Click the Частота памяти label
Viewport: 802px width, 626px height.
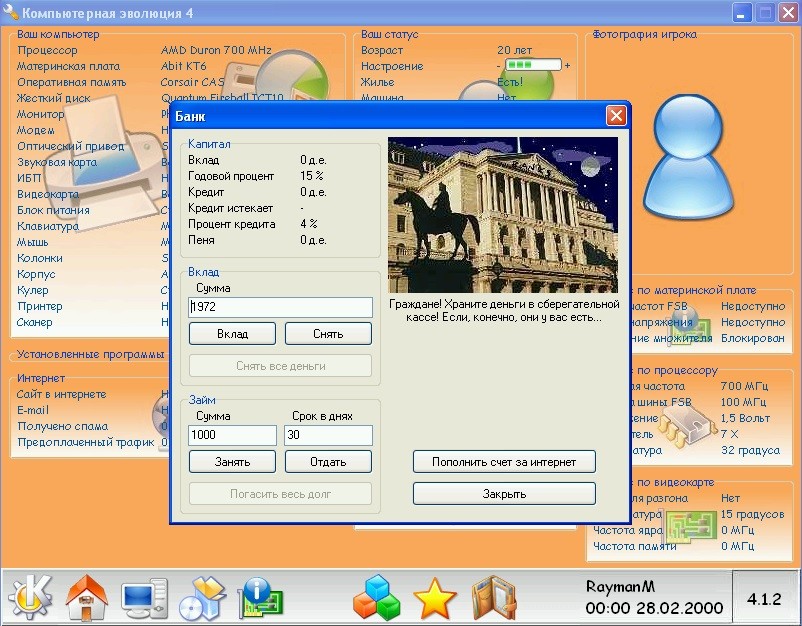635,546
